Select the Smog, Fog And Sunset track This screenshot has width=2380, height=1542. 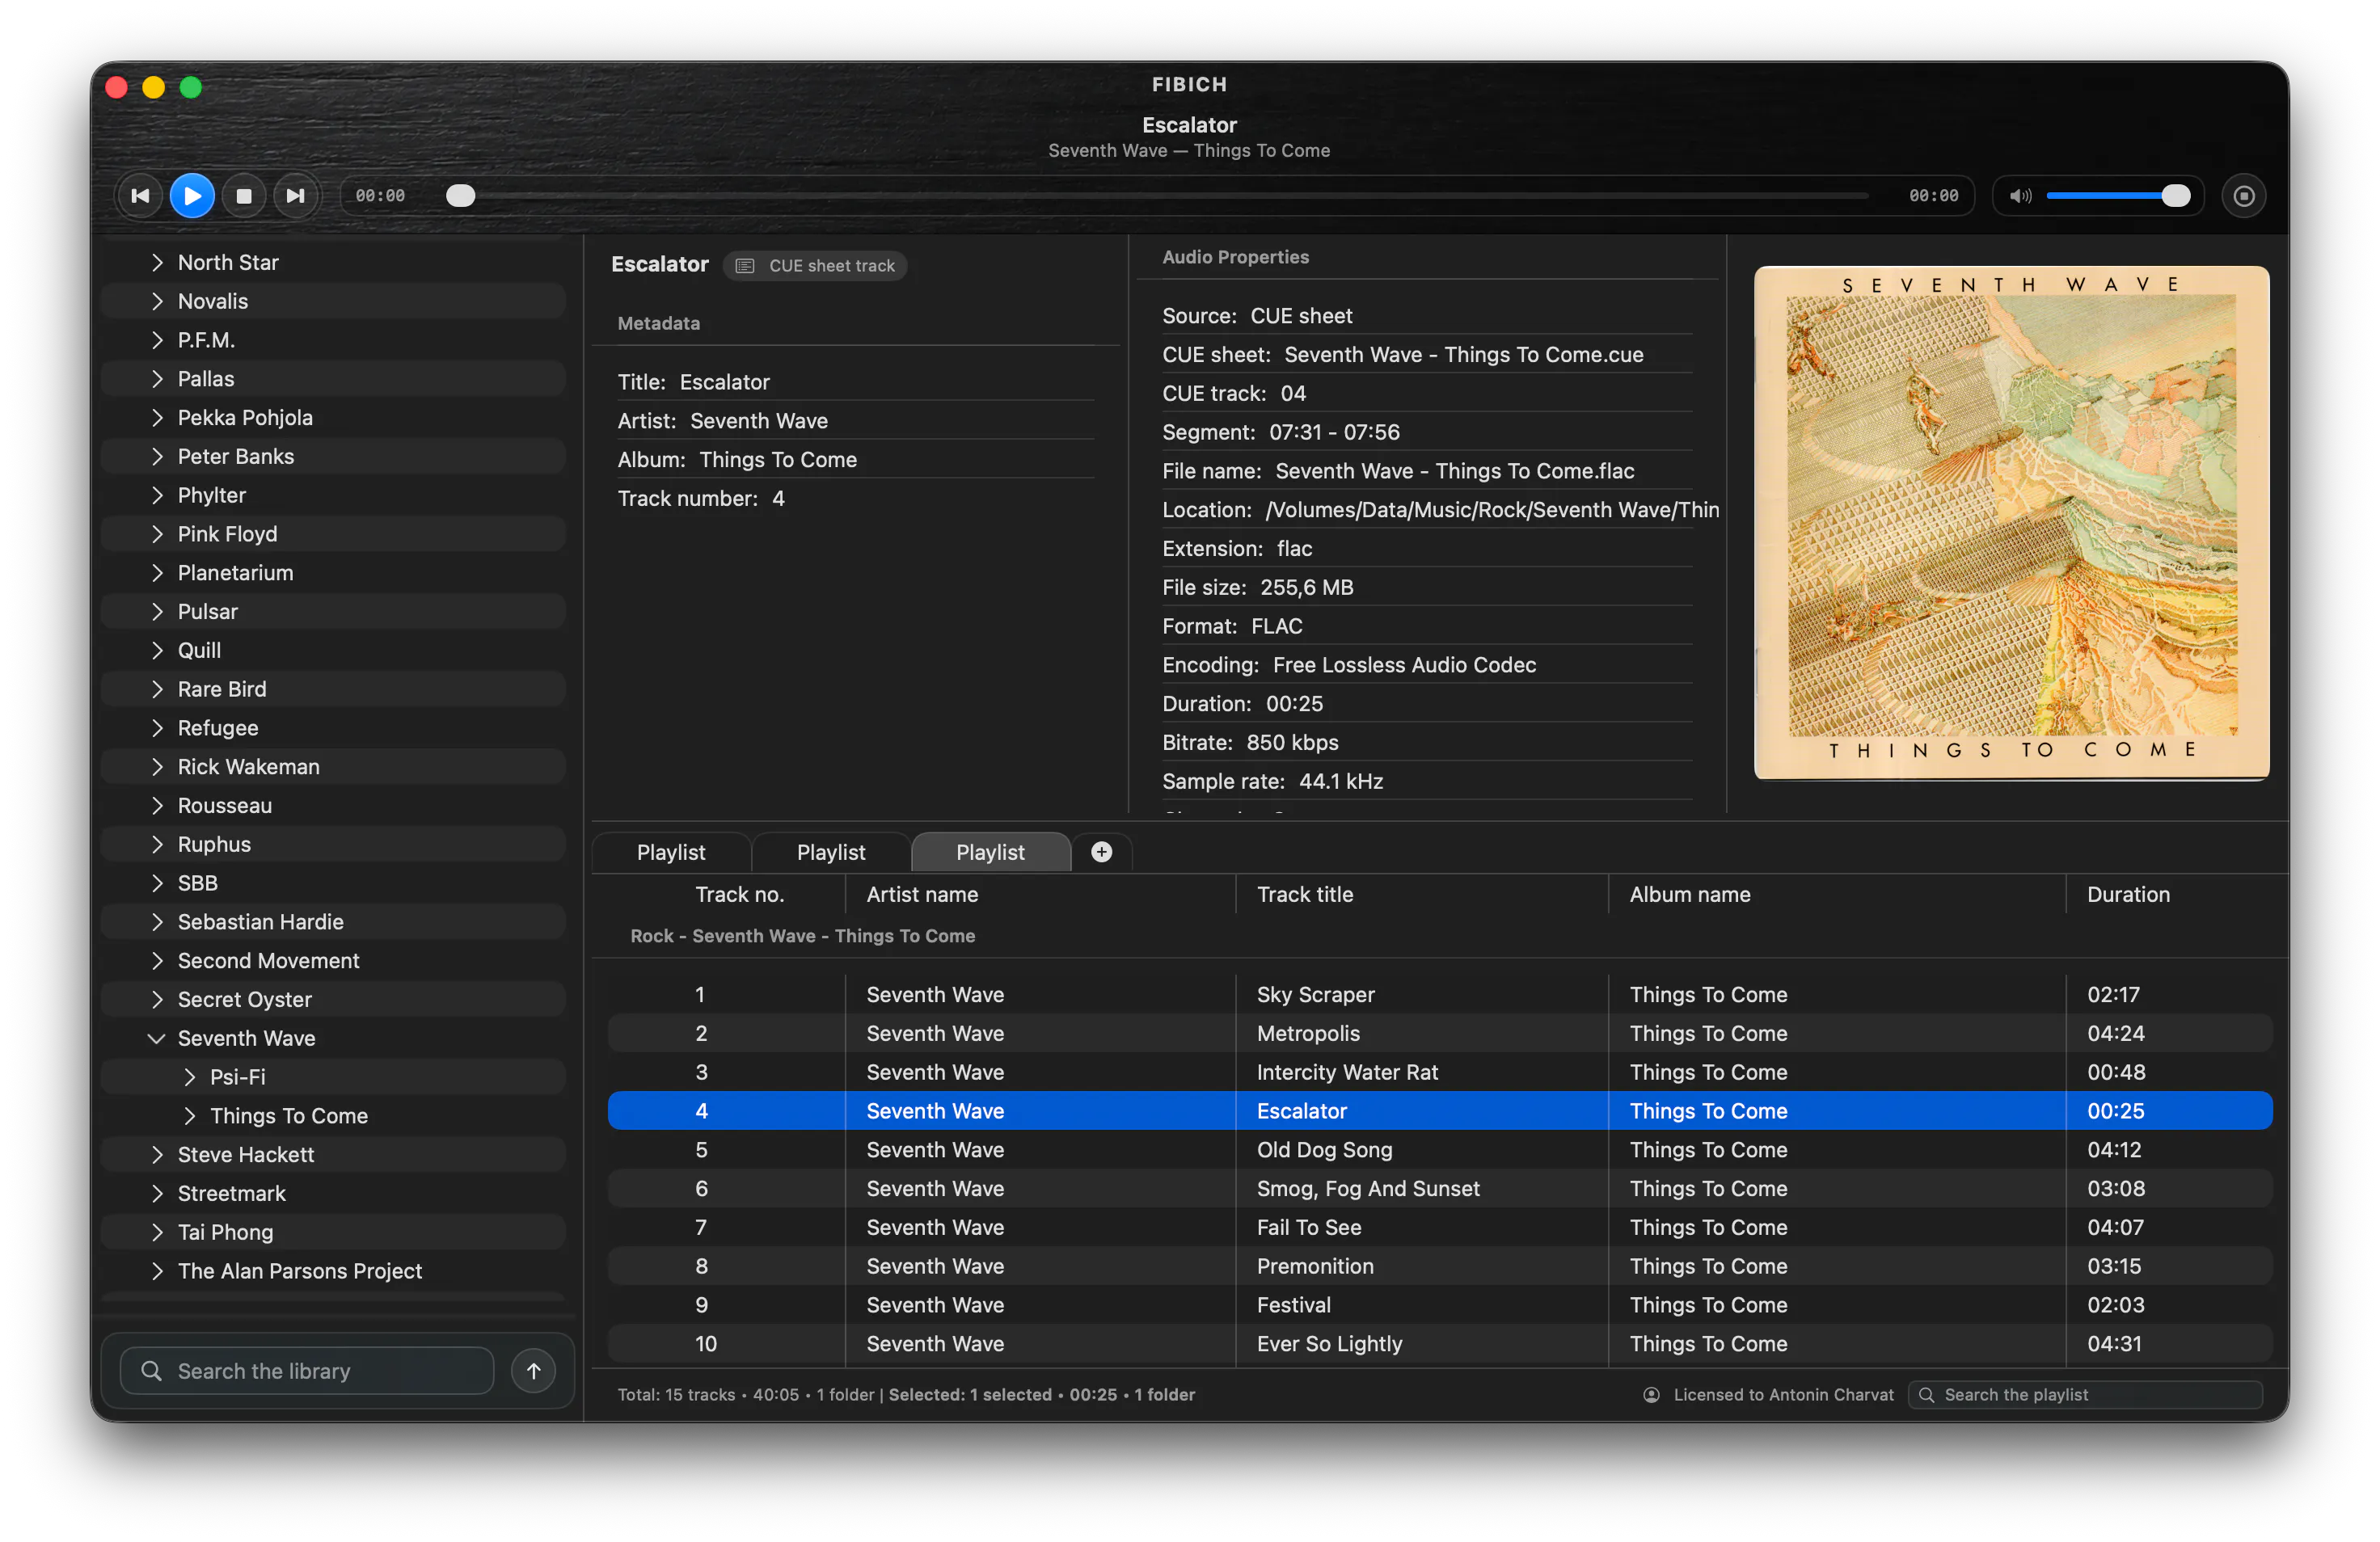1440,1189
